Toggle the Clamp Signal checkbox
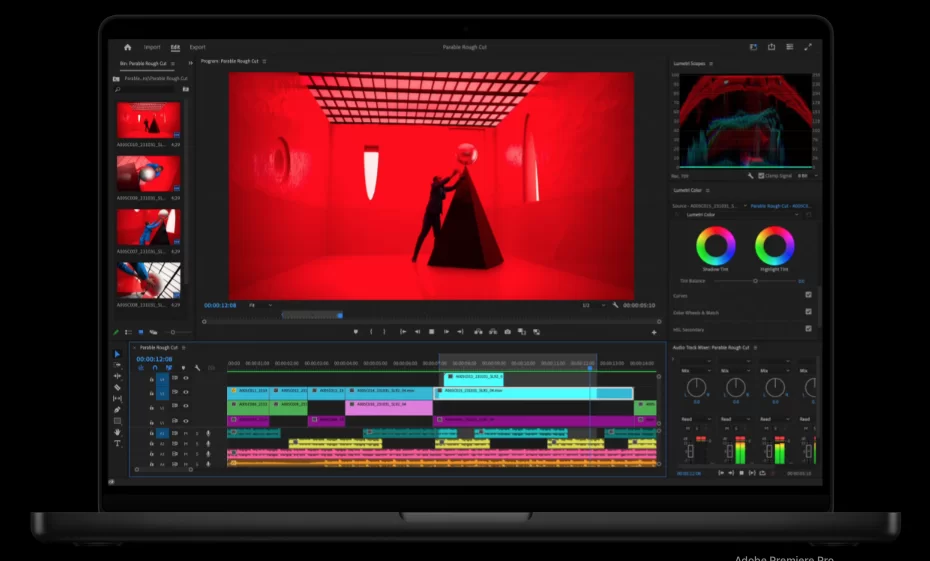 click(761, 176)
